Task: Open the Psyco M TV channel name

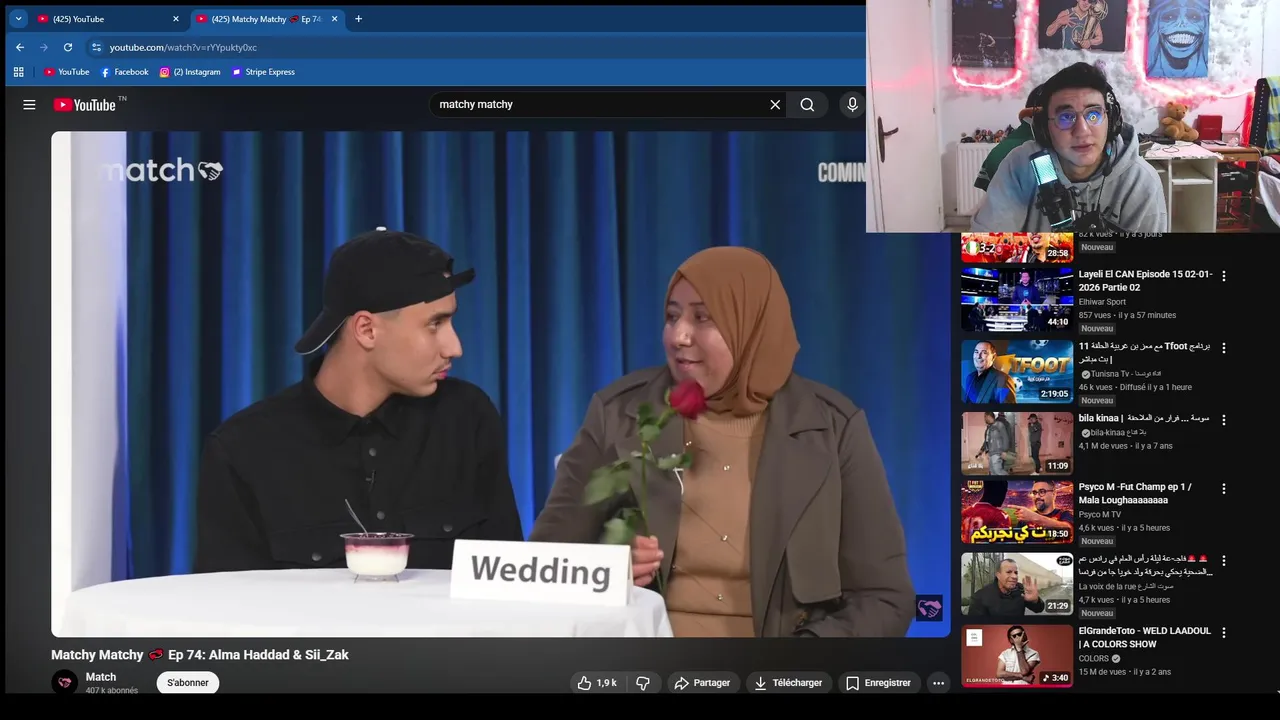Action: (x=1100, y=515)
